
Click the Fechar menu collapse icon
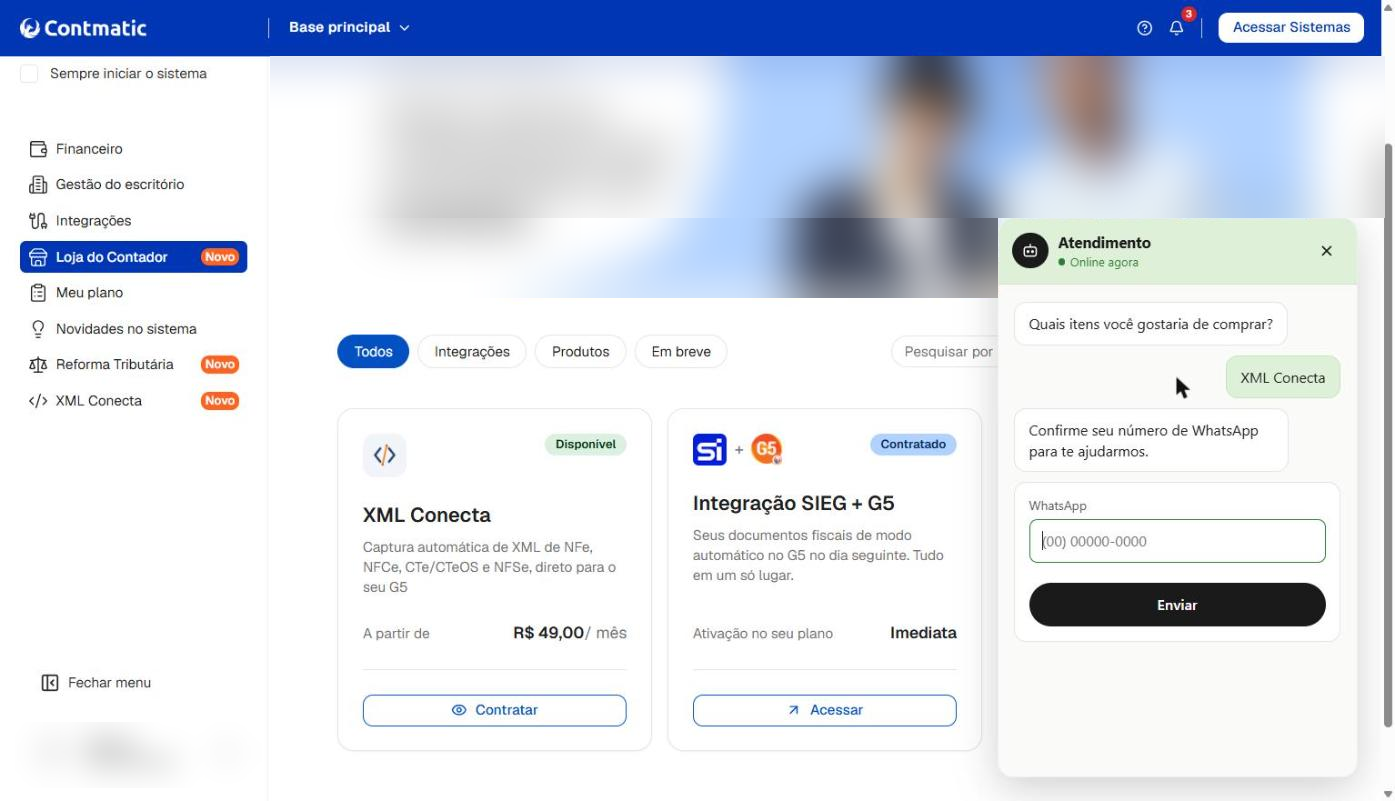(50, 683)
